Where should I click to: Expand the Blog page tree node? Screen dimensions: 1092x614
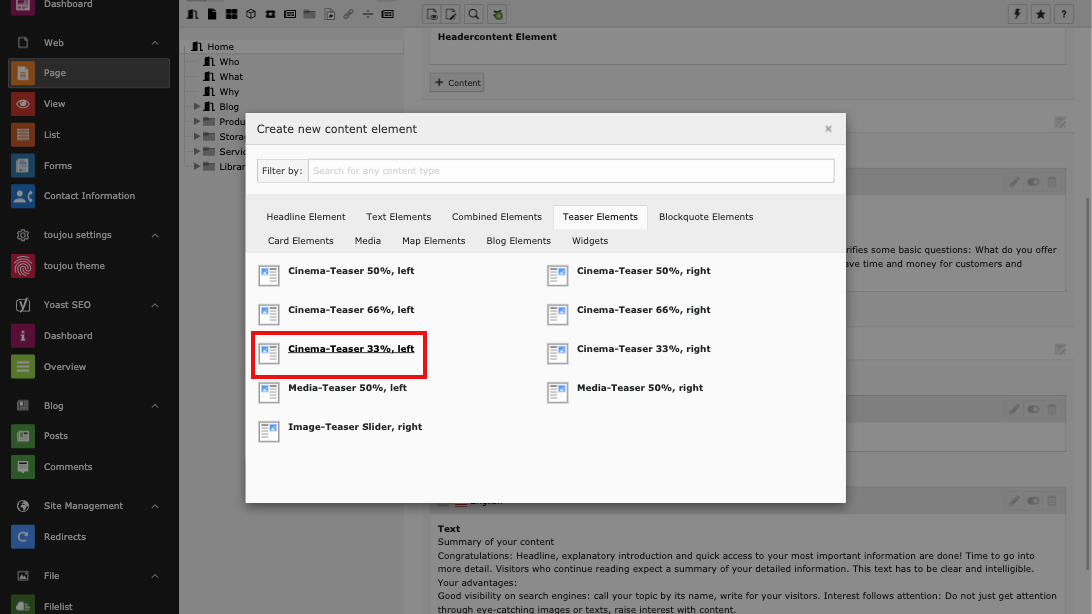(197, 107)
